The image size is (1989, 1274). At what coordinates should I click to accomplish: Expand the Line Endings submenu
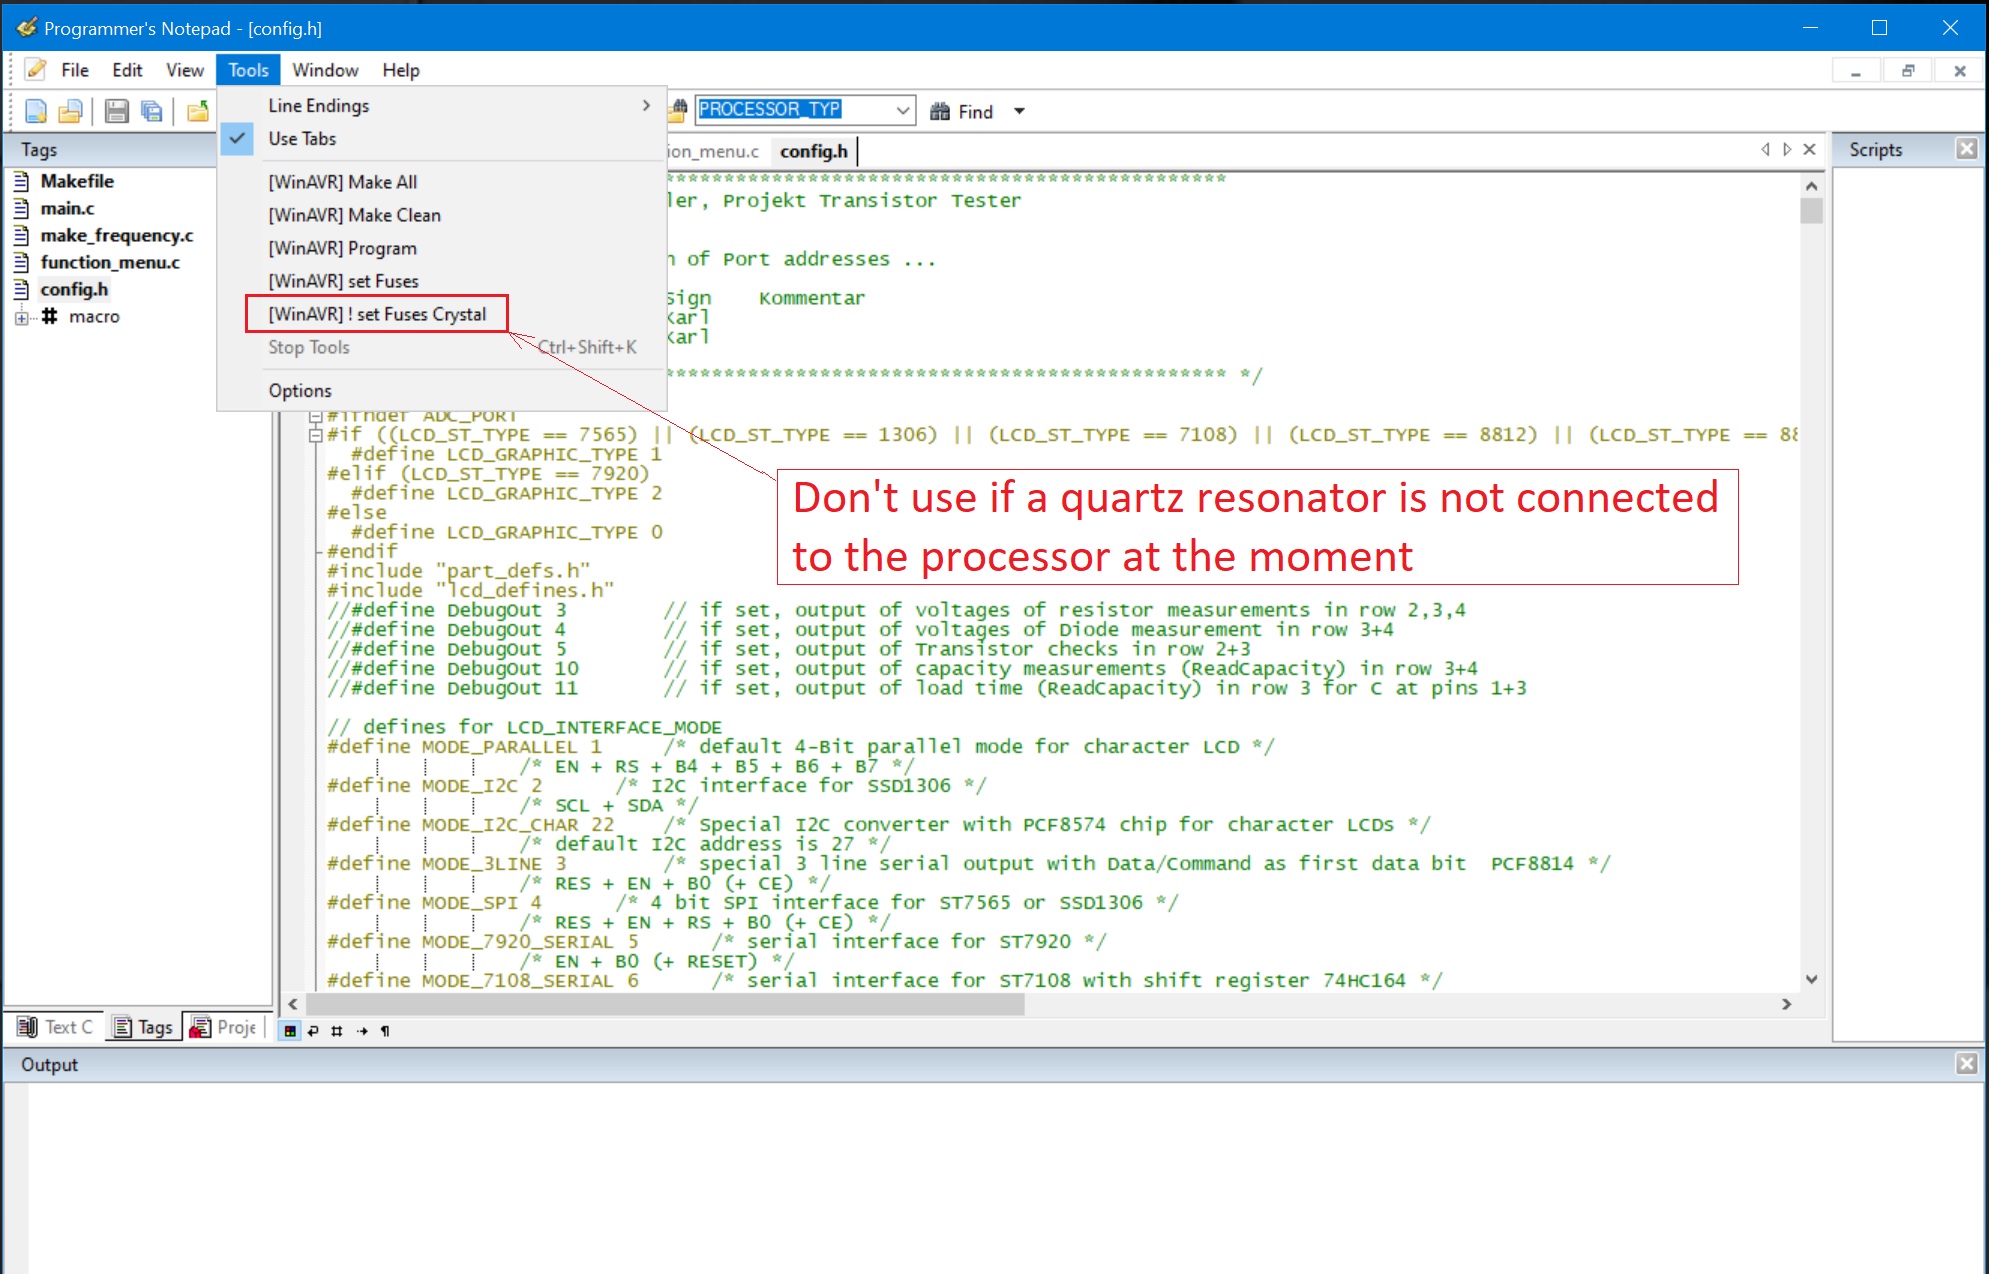442,106
